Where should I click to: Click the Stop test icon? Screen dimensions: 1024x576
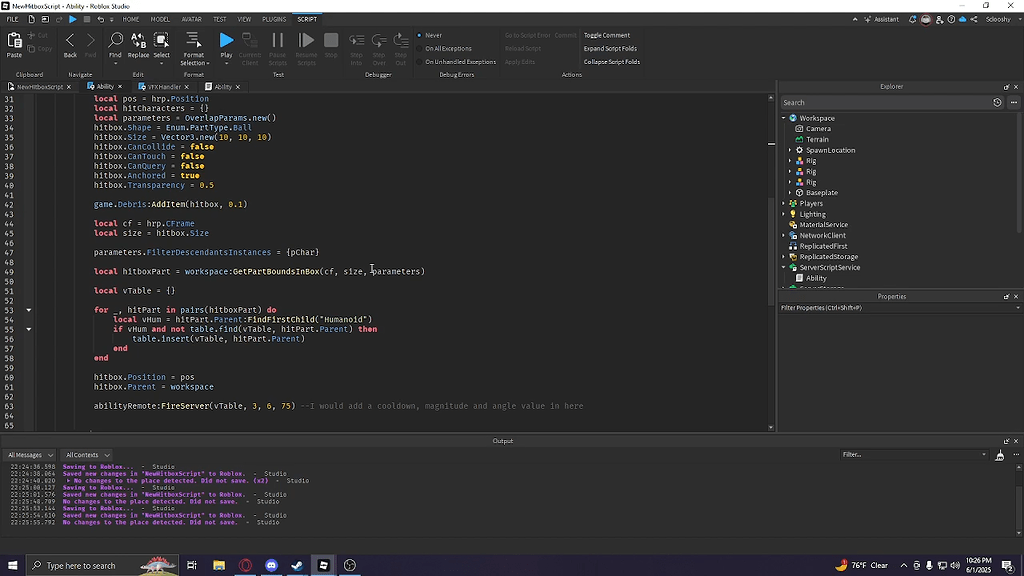pyautogui.click(x=330, y=42)
